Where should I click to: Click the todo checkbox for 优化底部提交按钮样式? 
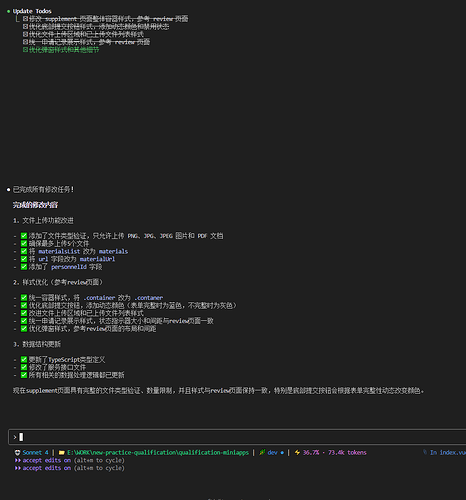[25, 26]
